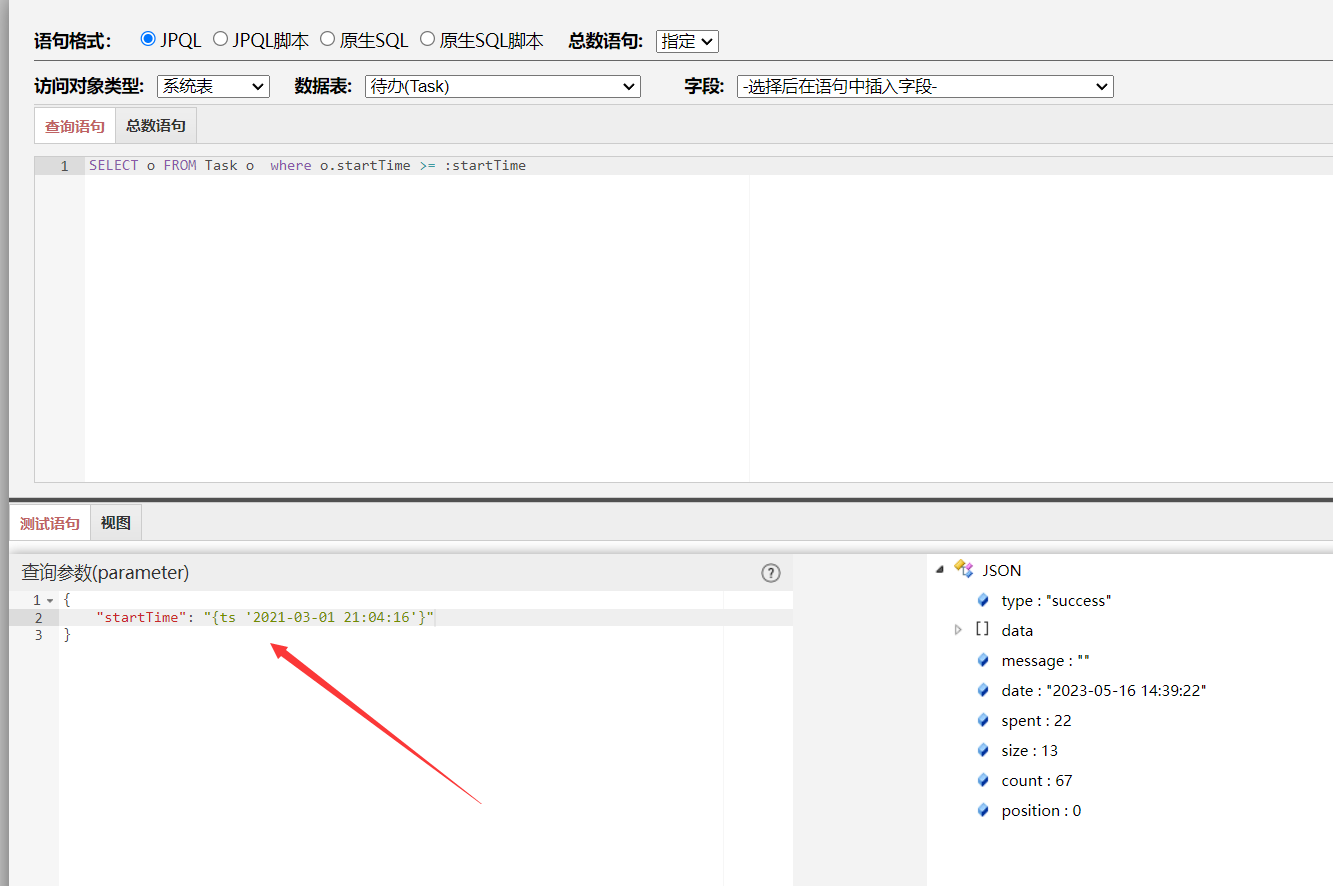Collapse the JSON root tree node
Image resolution: width=1333 pixels, height=886 pixels.
point(939,569)
